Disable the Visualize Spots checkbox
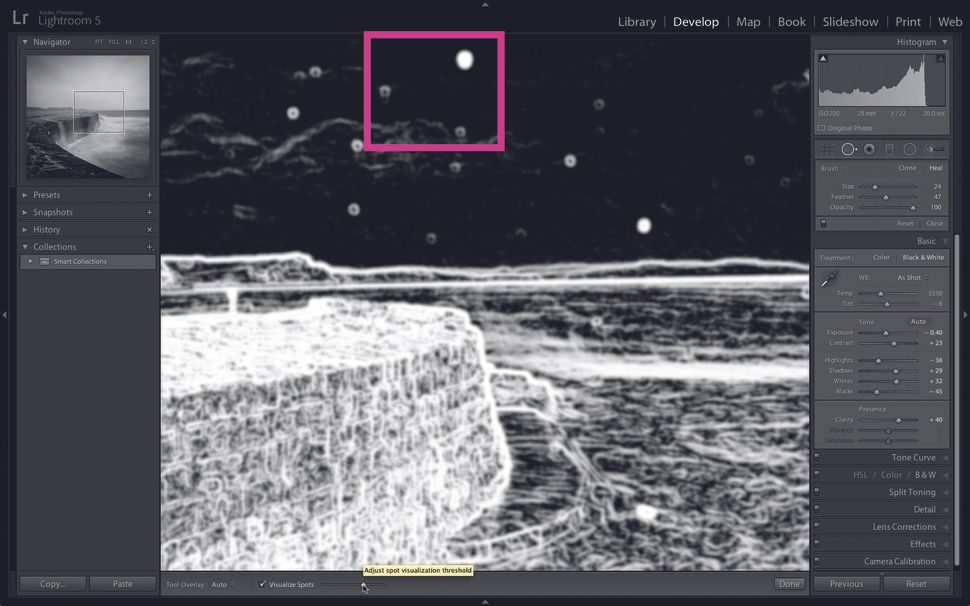 pos(262,585)
